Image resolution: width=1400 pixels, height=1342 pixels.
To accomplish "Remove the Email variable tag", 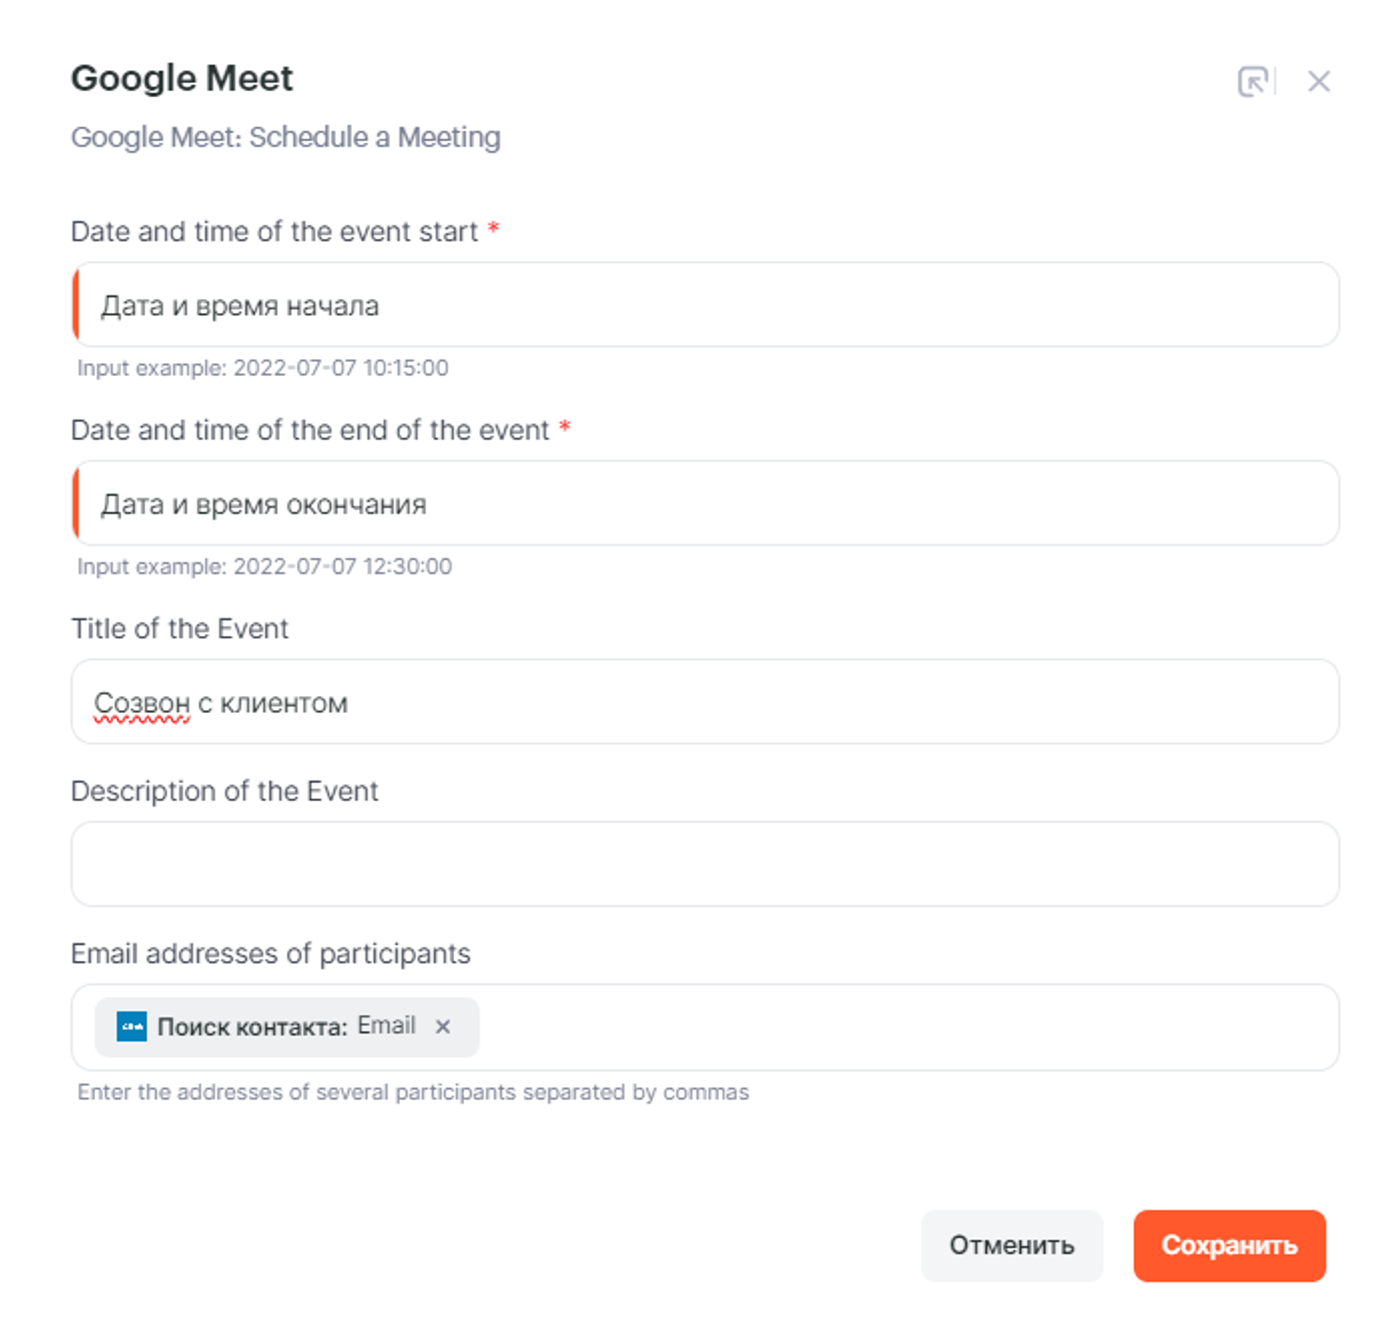I will click(x=443, y=1027).
